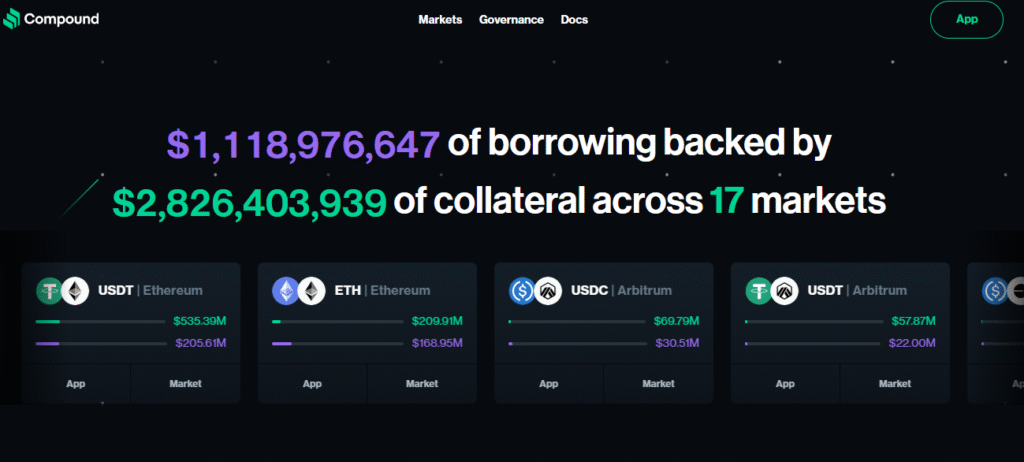This screenshot has height=462, width=1024.
Task: Click the Tether icon on USDT Ethereum card
Action: coord(49,291)
